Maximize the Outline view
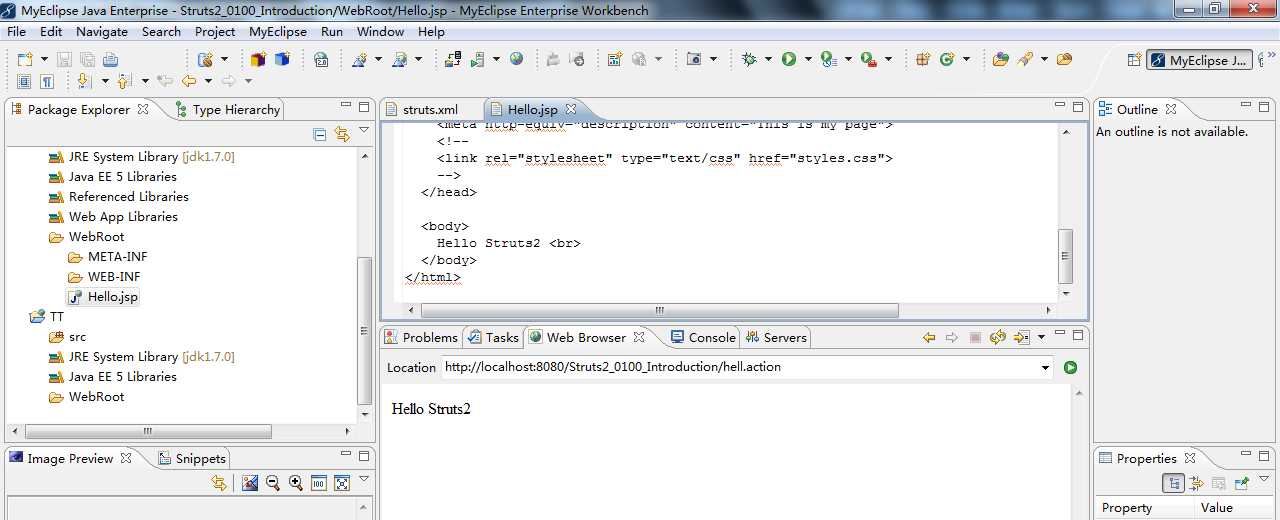 point(1266,106)
